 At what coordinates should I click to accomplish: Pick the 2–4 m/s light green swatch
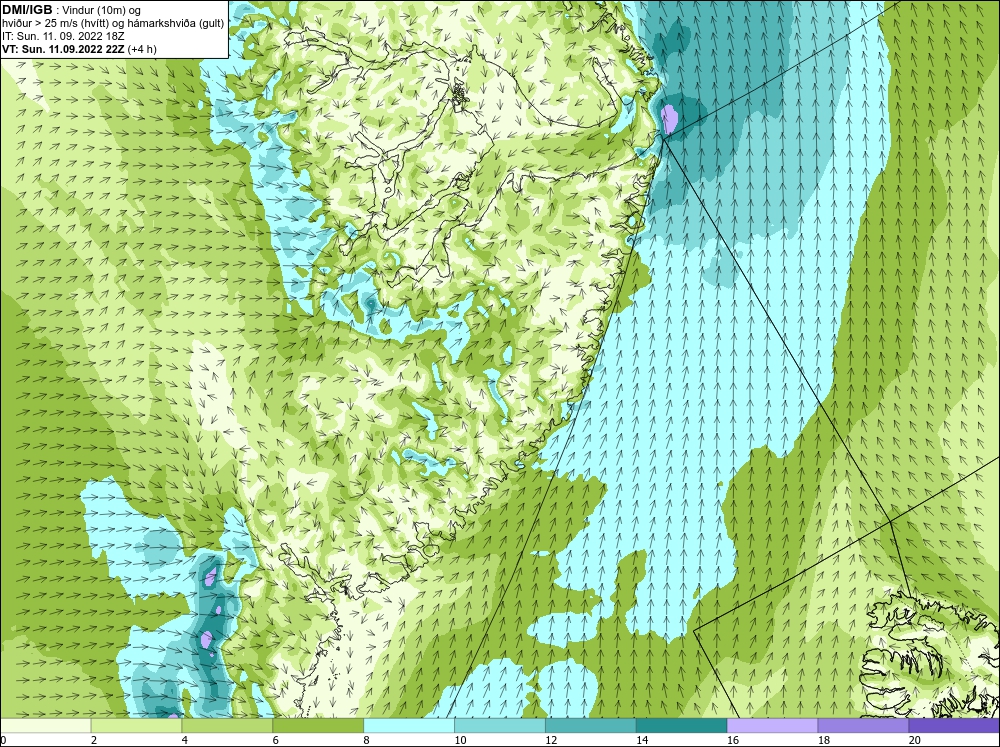pyautogui.click(x=136, y=725)
